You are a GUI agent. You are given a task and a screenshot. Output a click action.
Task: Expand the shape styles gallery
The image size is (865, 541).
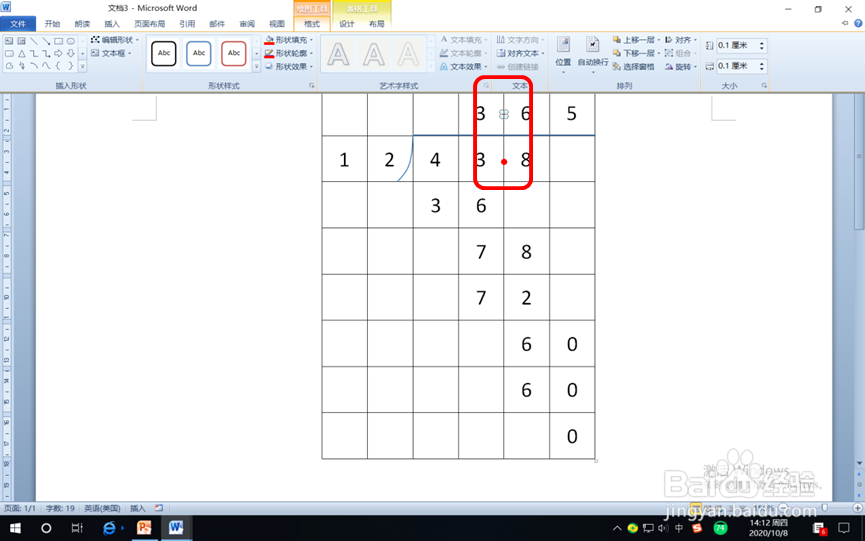[x=257, y=67]
